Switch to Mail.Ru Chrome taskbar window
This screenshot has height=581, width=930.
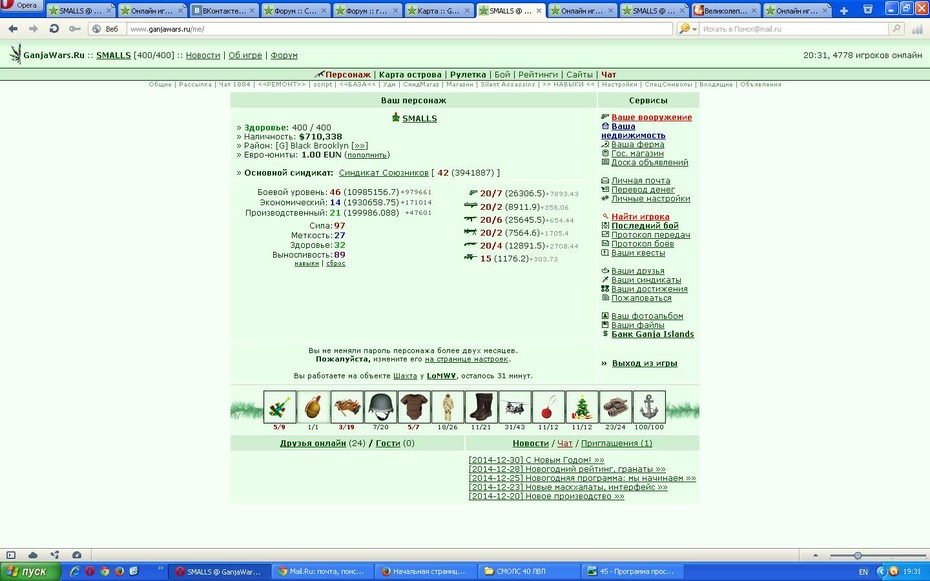pos(323,572)
